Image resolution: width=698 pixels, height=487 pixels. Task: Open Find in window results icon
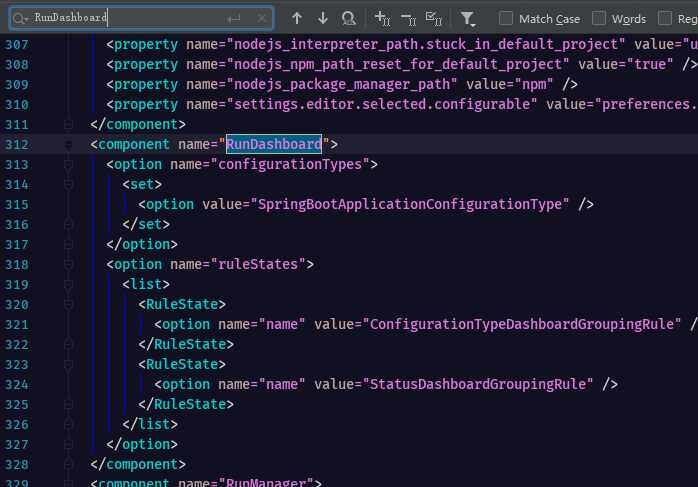click(x=349, y=18)
